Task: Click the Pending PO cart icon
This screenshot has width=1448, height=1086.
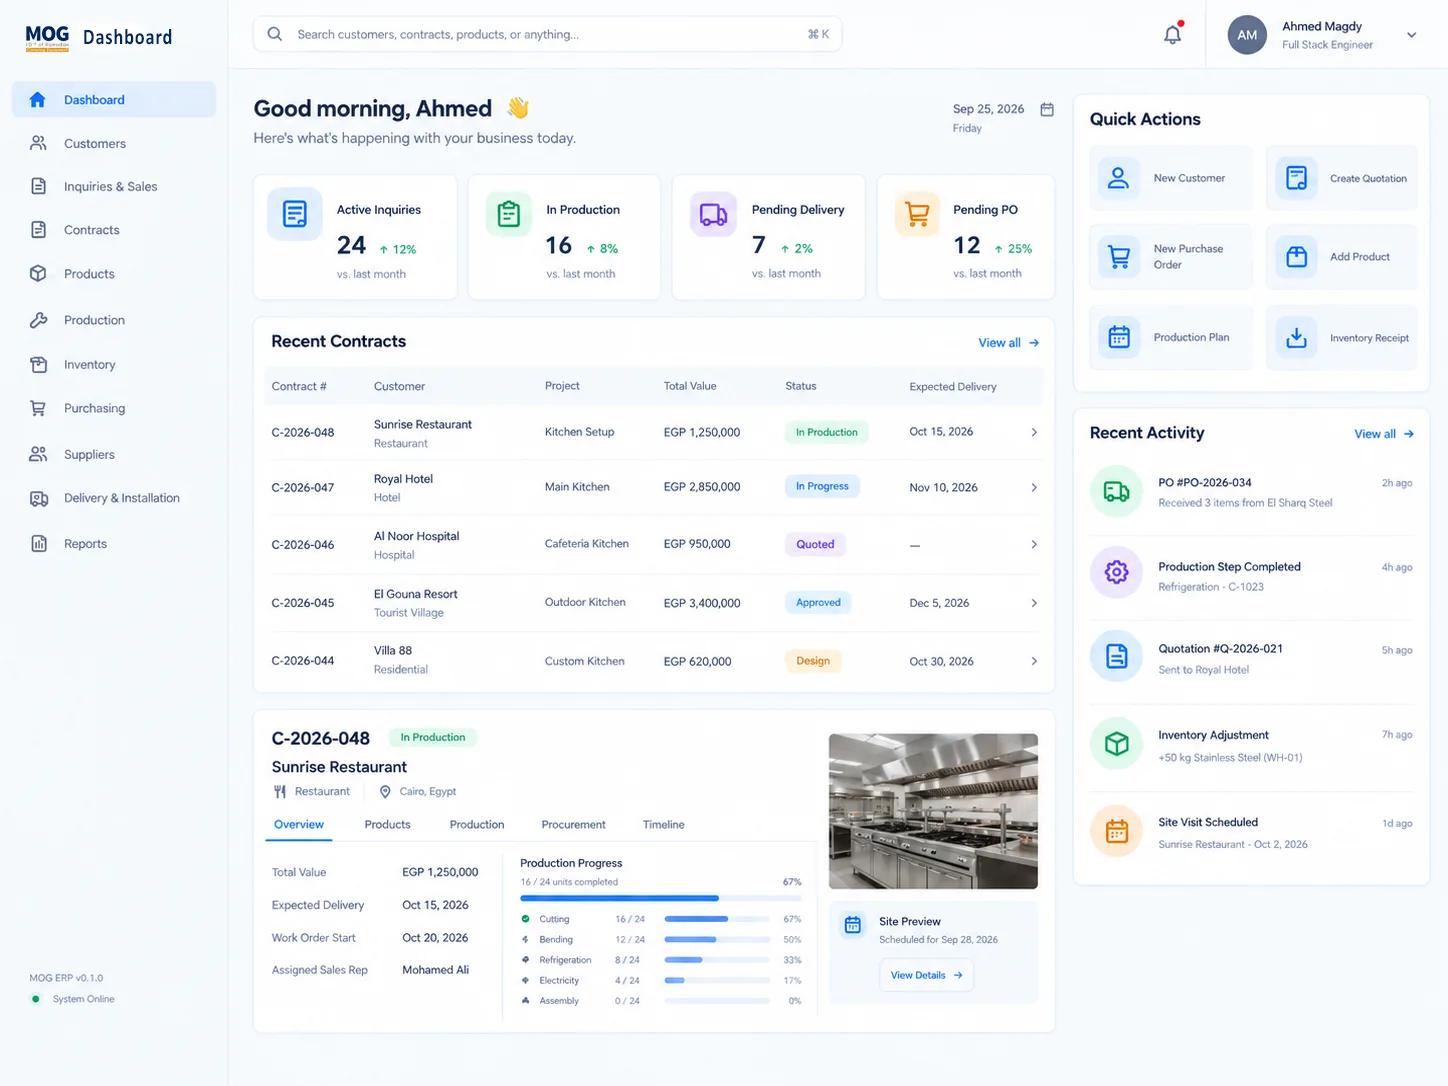Action: (917, 214)
